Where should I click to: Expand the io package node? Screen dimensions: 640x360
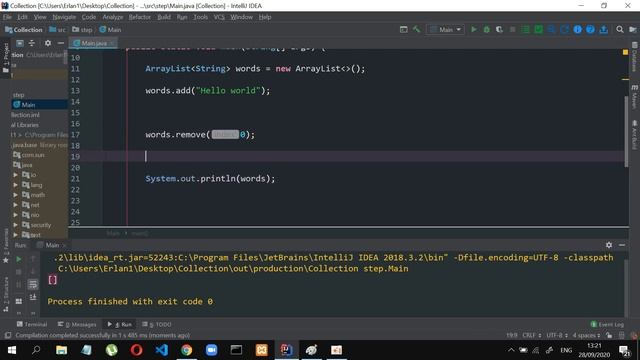pyautogui.click(x=16, y=175)
